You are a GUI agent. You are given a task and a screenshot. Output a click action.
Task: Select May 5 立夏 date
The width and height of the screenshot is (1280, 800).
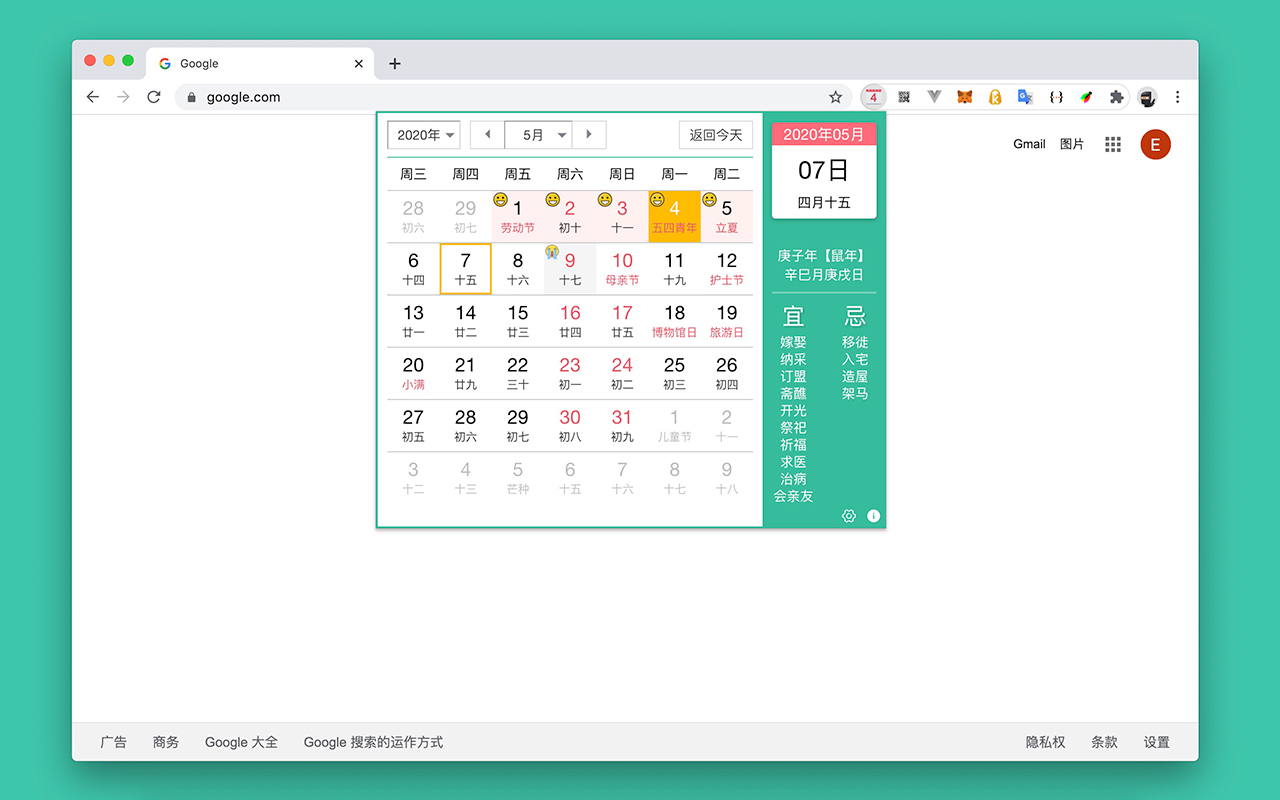coord(727,217)
